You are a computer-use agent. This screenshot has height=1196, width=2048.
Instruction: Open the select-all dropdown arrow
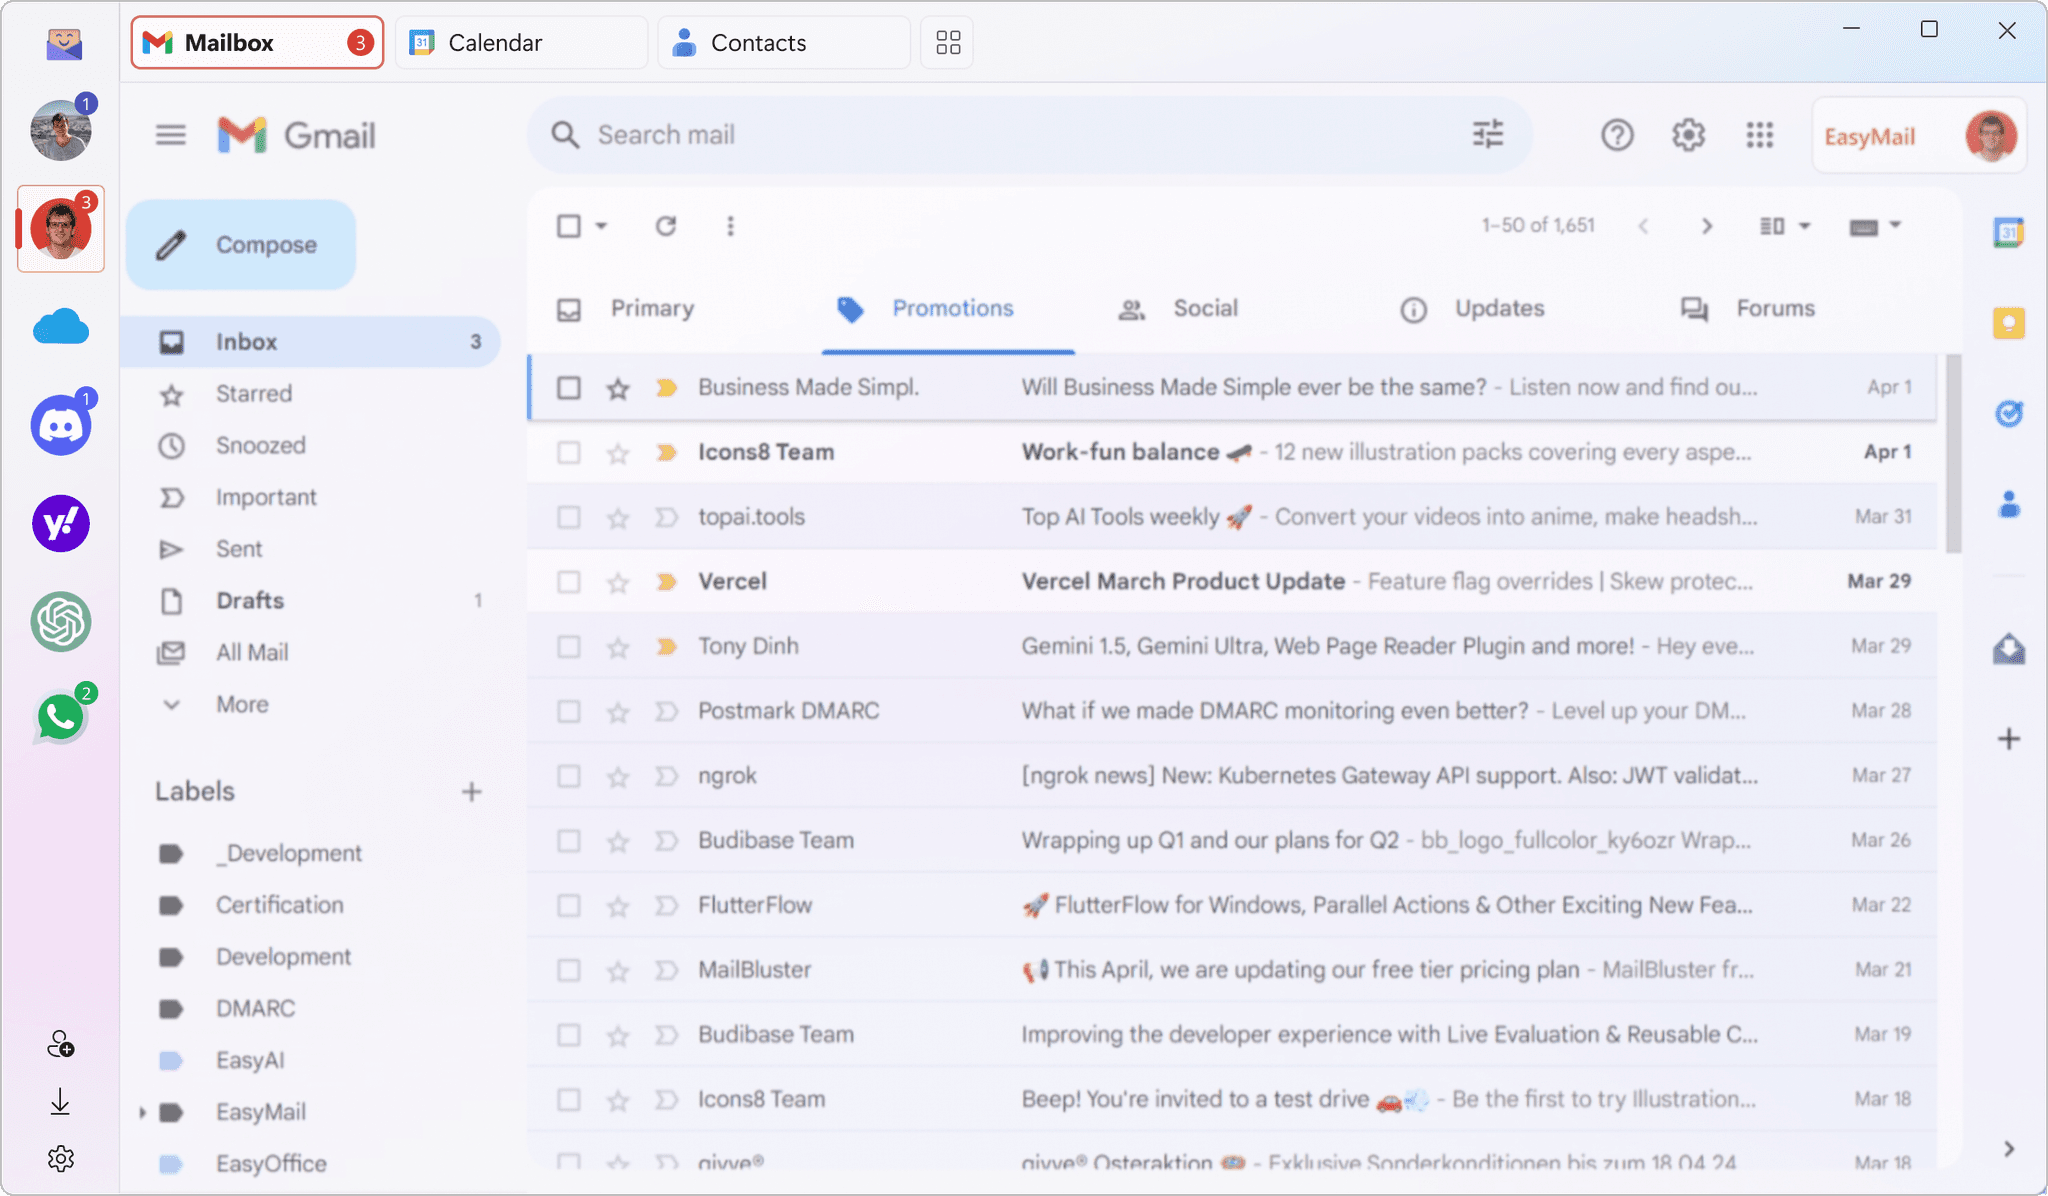coord(601,226)
